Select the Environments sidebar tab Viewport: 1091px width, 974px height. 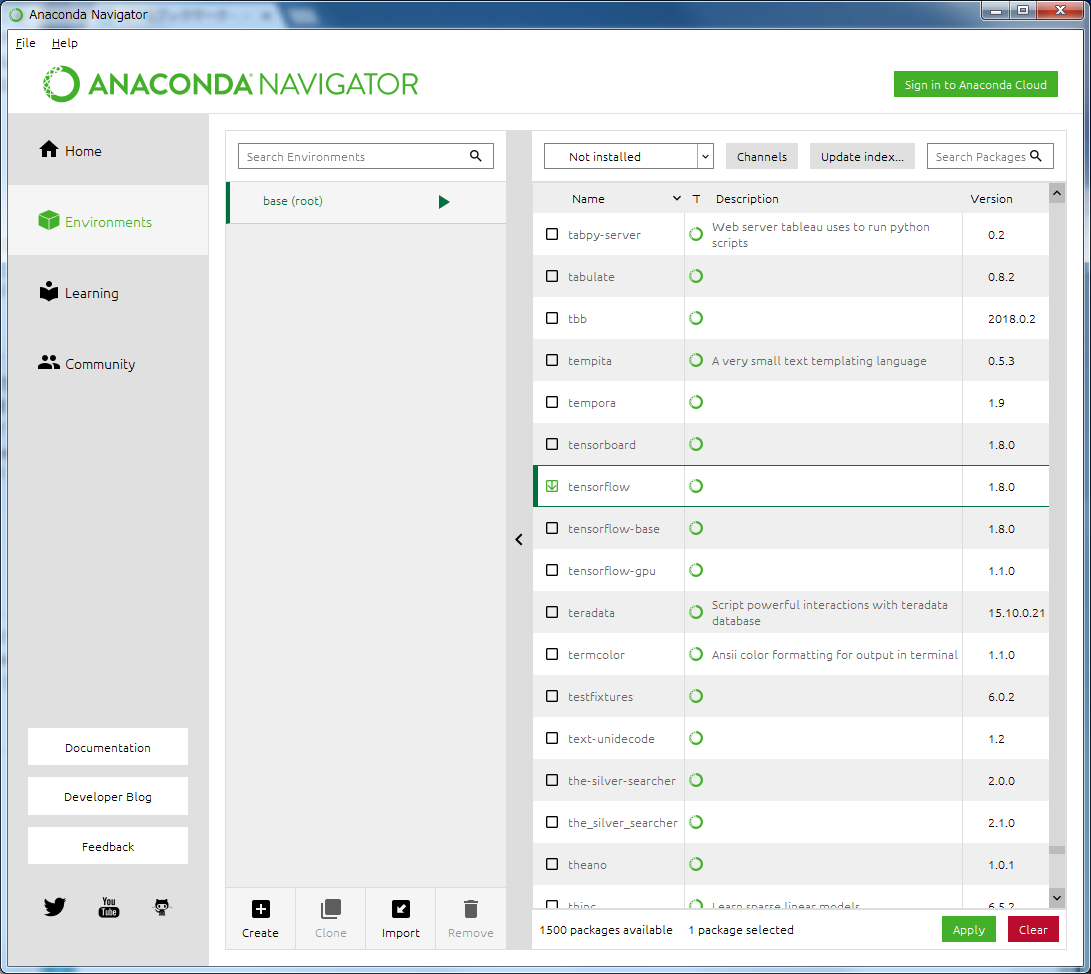click(x=108, y=221)
